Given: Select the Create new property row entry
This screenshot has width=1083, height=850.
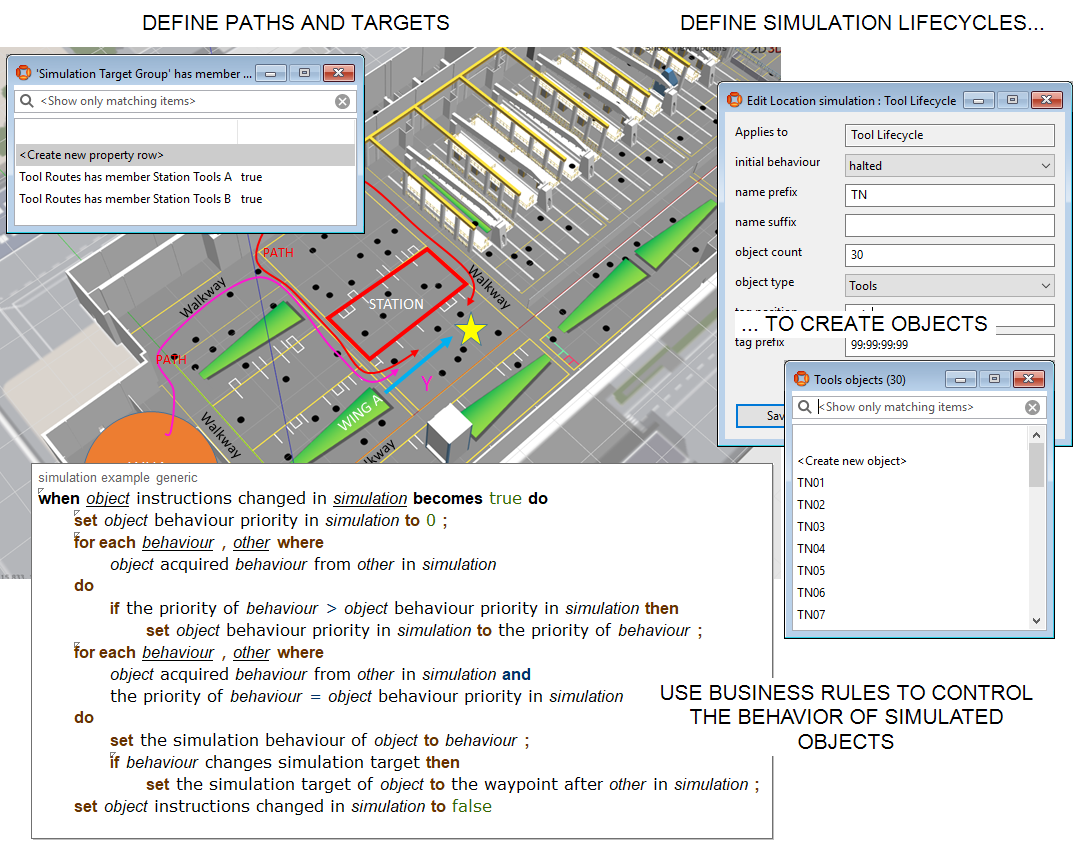Looking at the screenshot, I should 185,155.
